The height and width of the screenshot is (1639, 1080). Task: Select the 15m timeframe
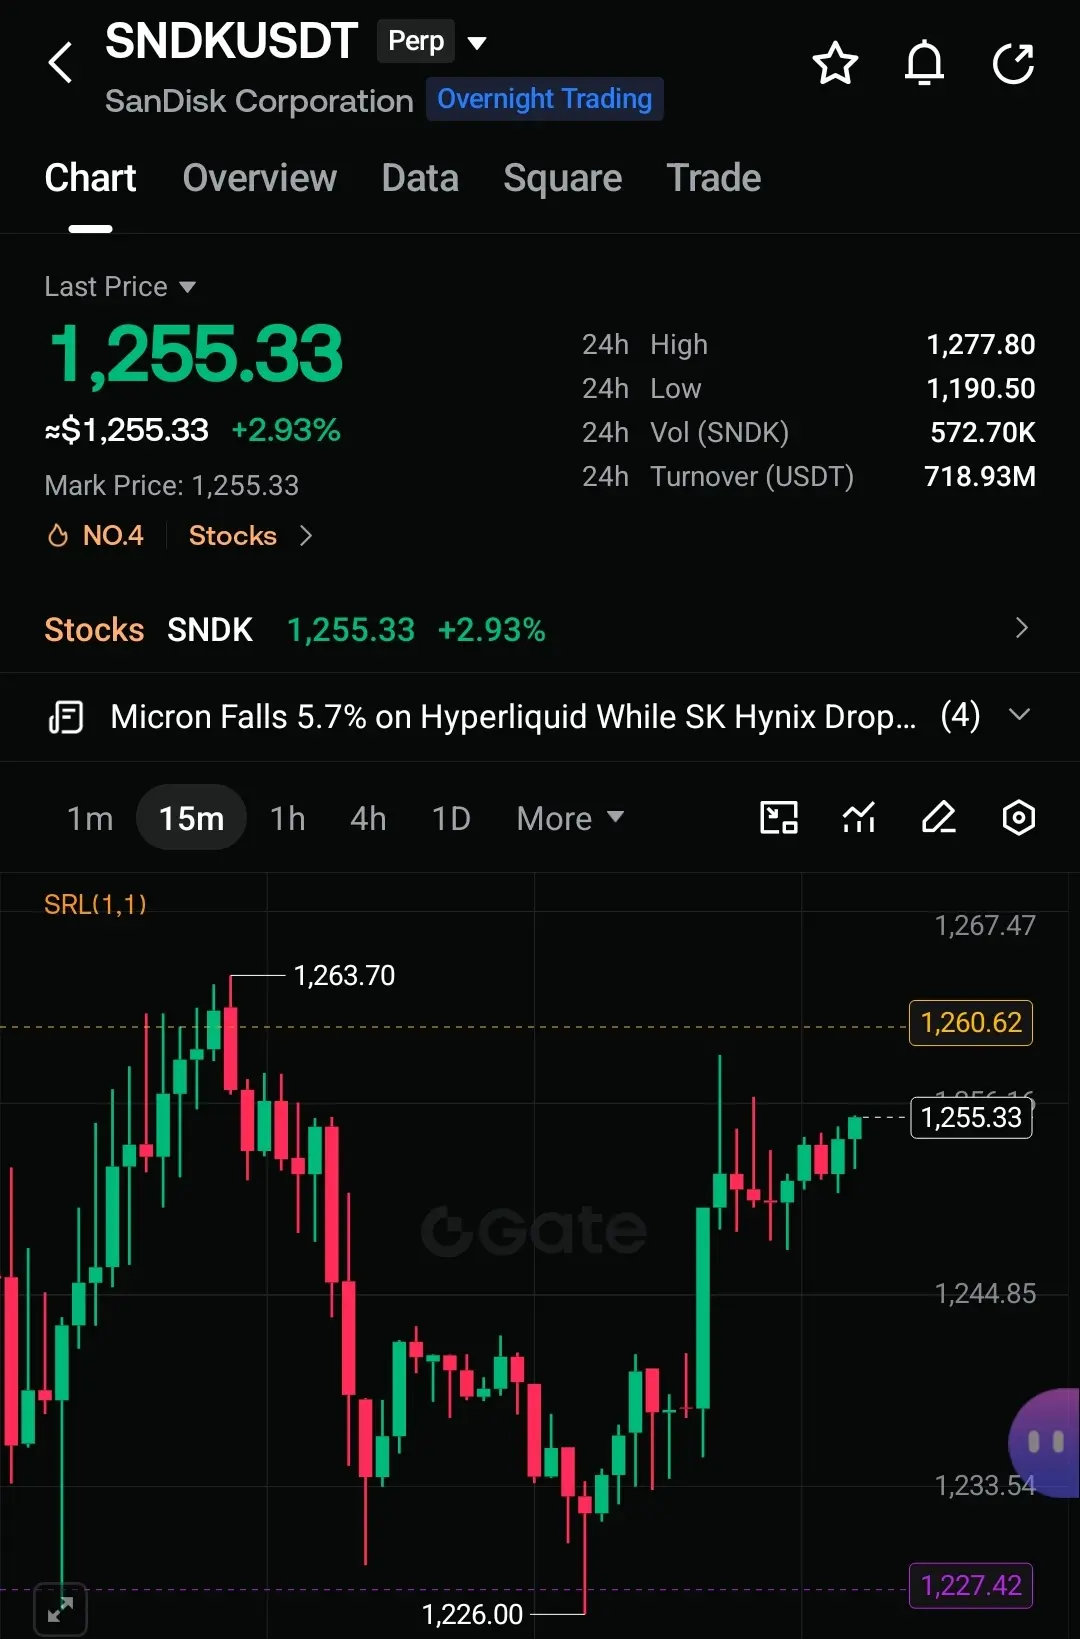point(191,818)
